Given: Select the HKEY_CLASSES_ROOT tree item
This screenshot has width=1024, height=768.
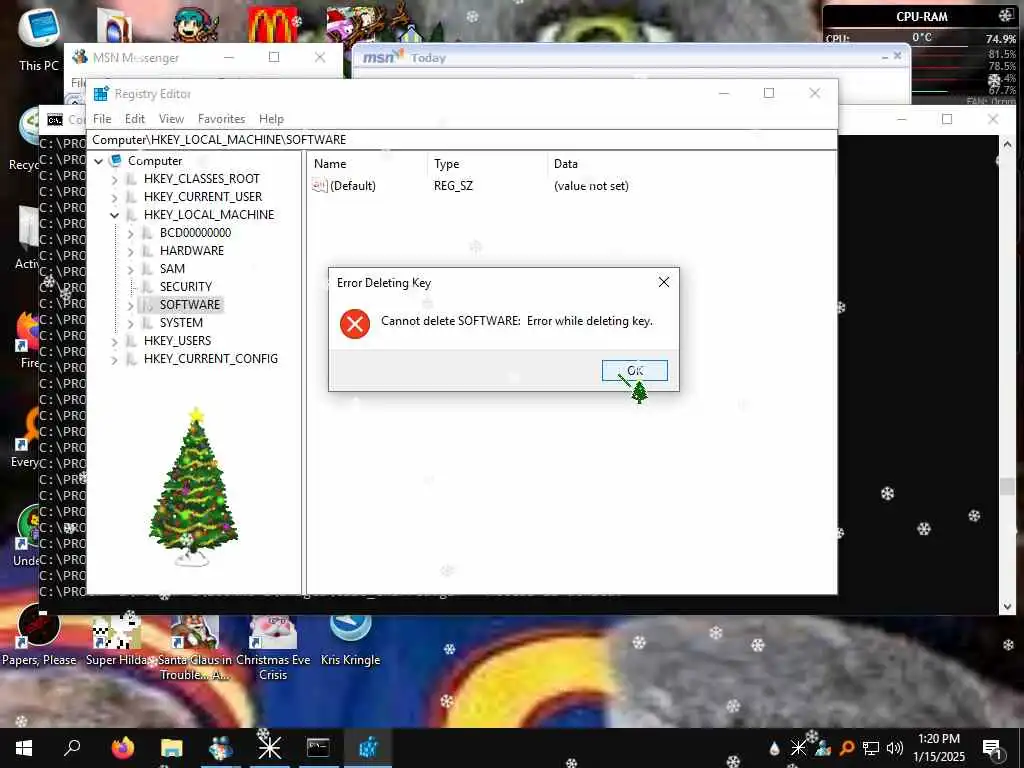Looking at the screenshot, I should point(201,179).
